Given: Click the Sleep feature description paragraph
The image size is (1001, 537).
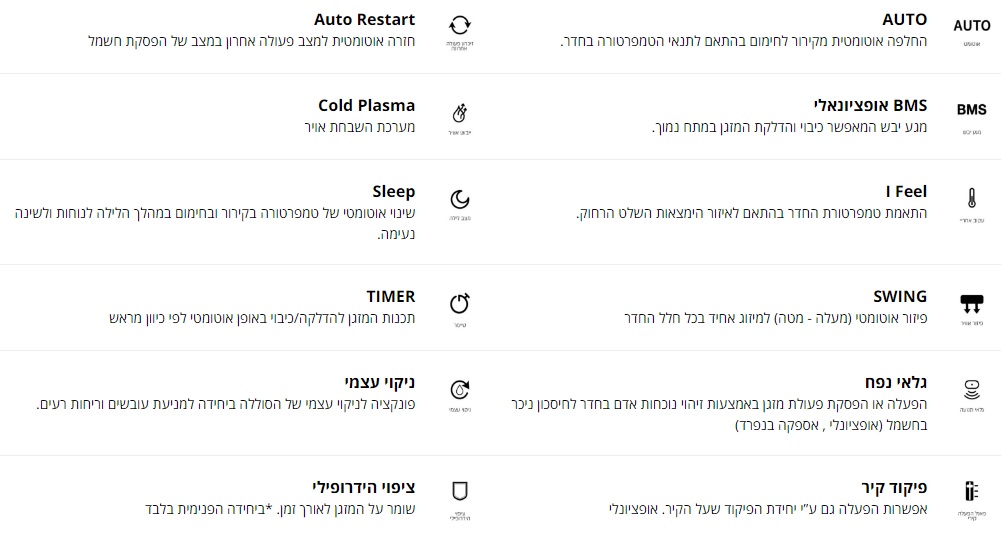Looking at the screenshot, I should (x=214, y=223).
